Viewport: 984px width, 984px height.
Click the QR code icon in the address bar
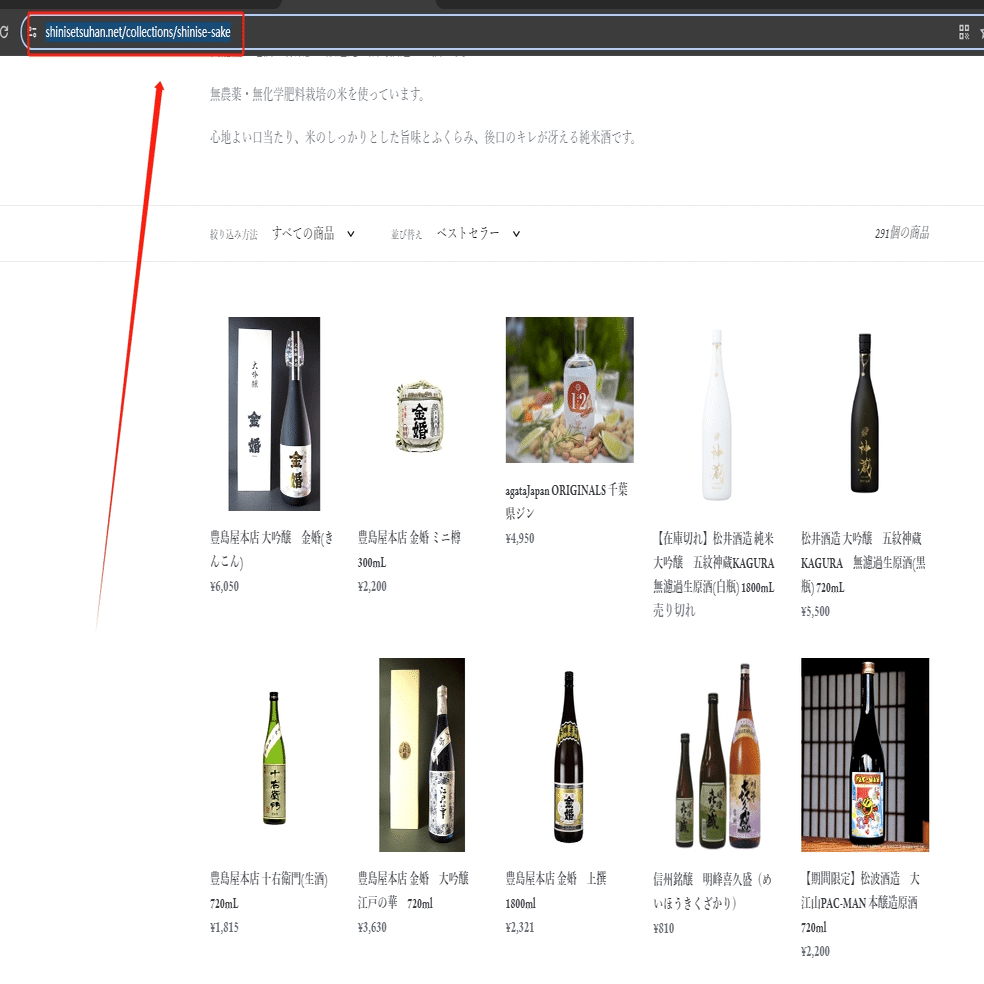[x=964, y=32]
